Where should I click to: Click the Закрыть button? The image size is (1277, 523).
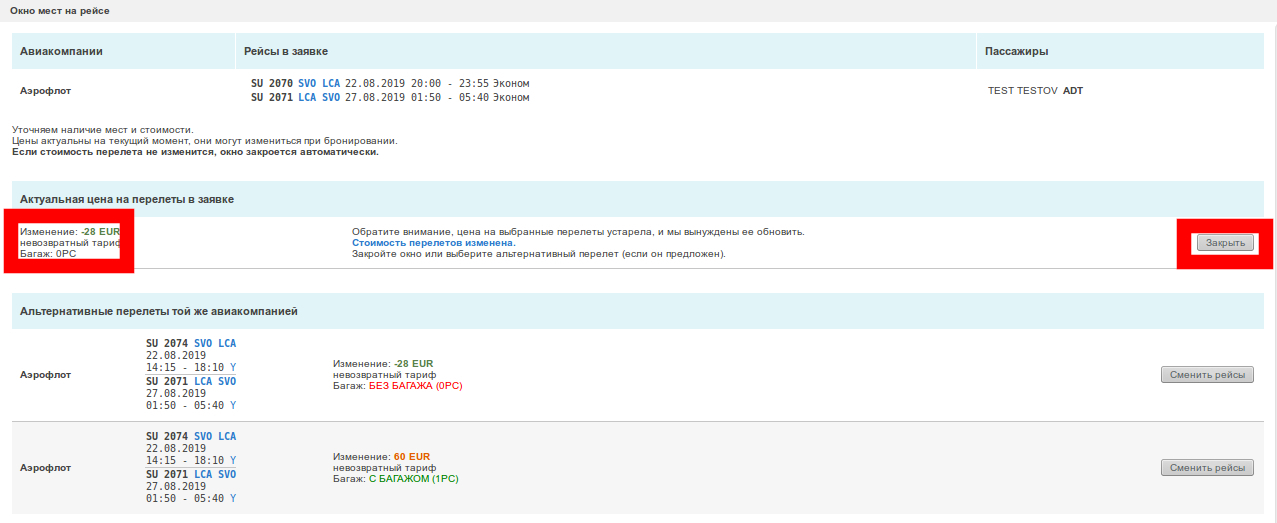pos(1225,243)
